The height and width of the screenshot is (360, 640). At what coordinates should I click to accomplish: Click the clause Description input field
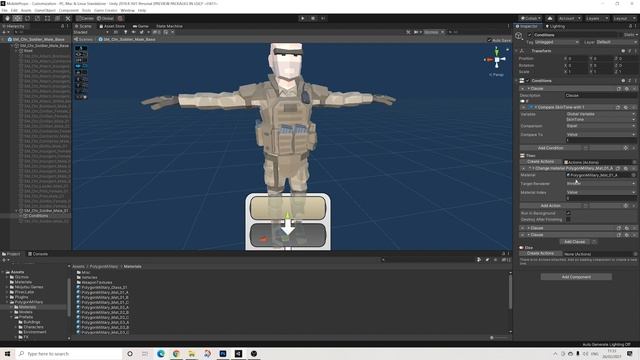pos(600,96)
